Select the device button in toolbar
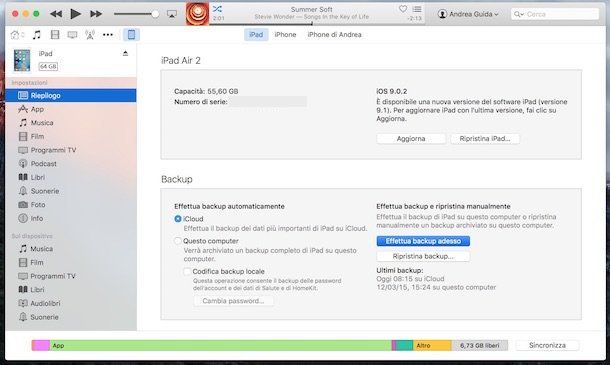This screenshot has height=365, width=610. pos(131,35)
